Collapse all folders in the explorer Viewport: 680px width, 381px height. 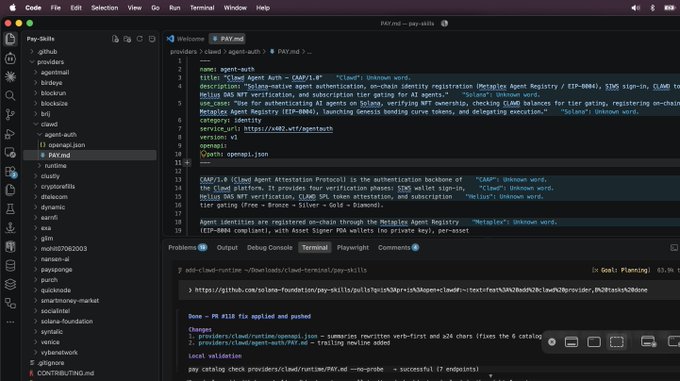(152, 39)
